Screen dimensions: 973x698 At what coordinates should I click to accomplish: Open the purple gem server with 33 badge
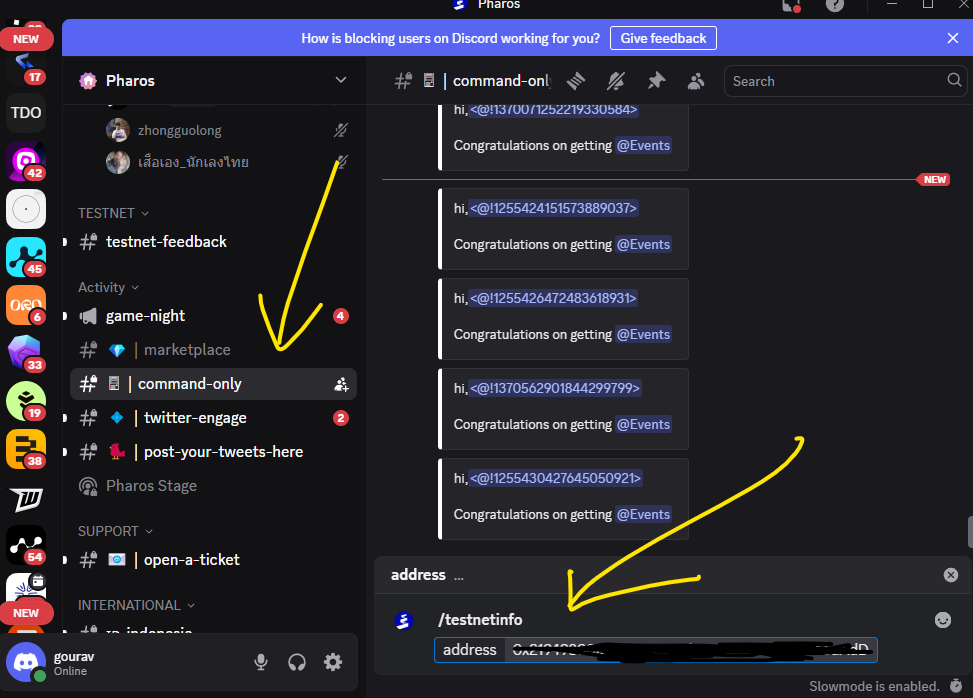point(26,353)
